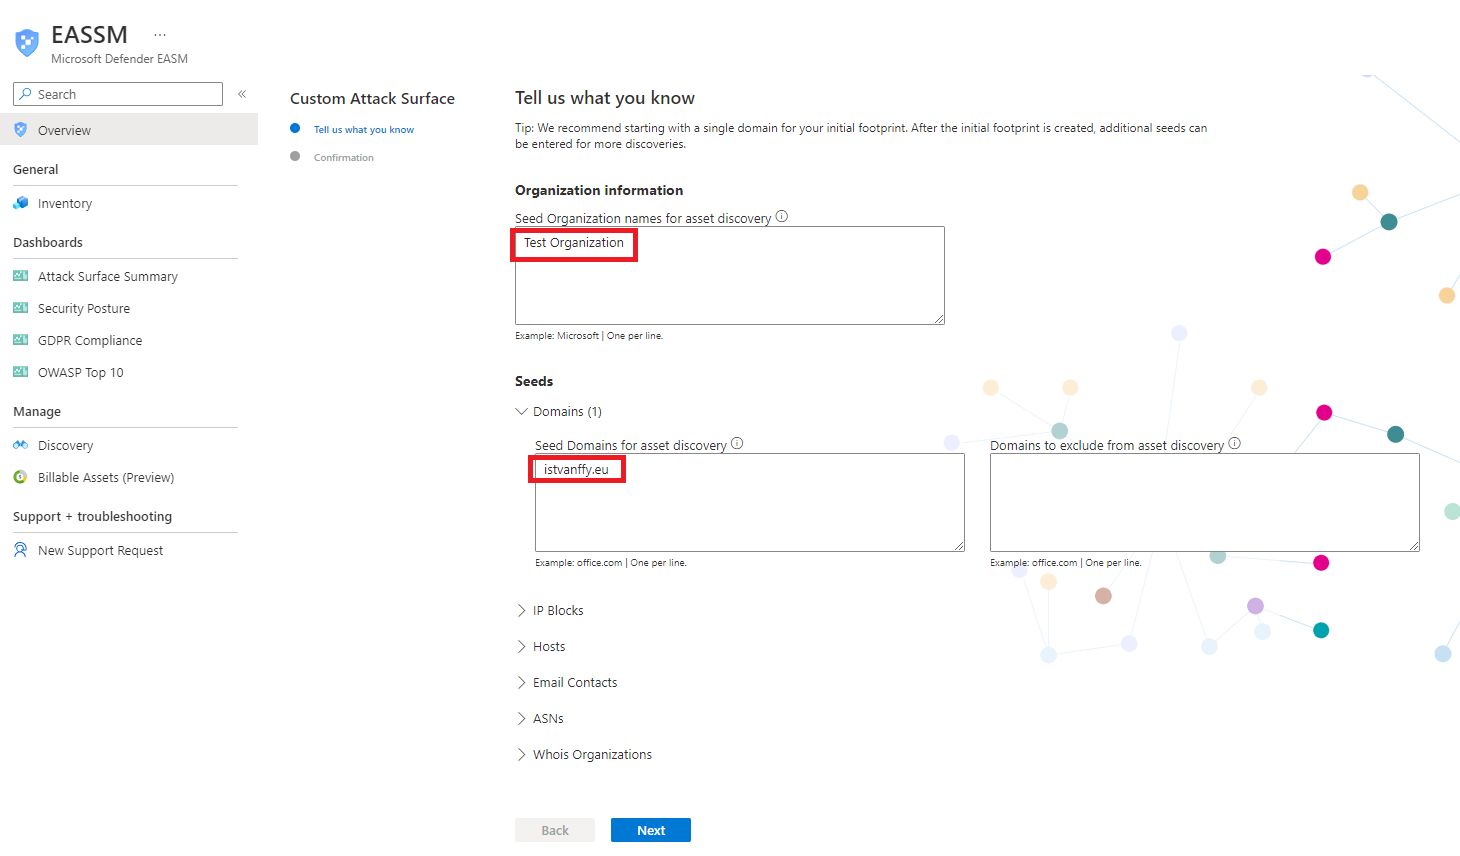The width and height of the screenshot is (1460, 856).
Task: Click the New Support Request person icon
Action: pos(20,550)
